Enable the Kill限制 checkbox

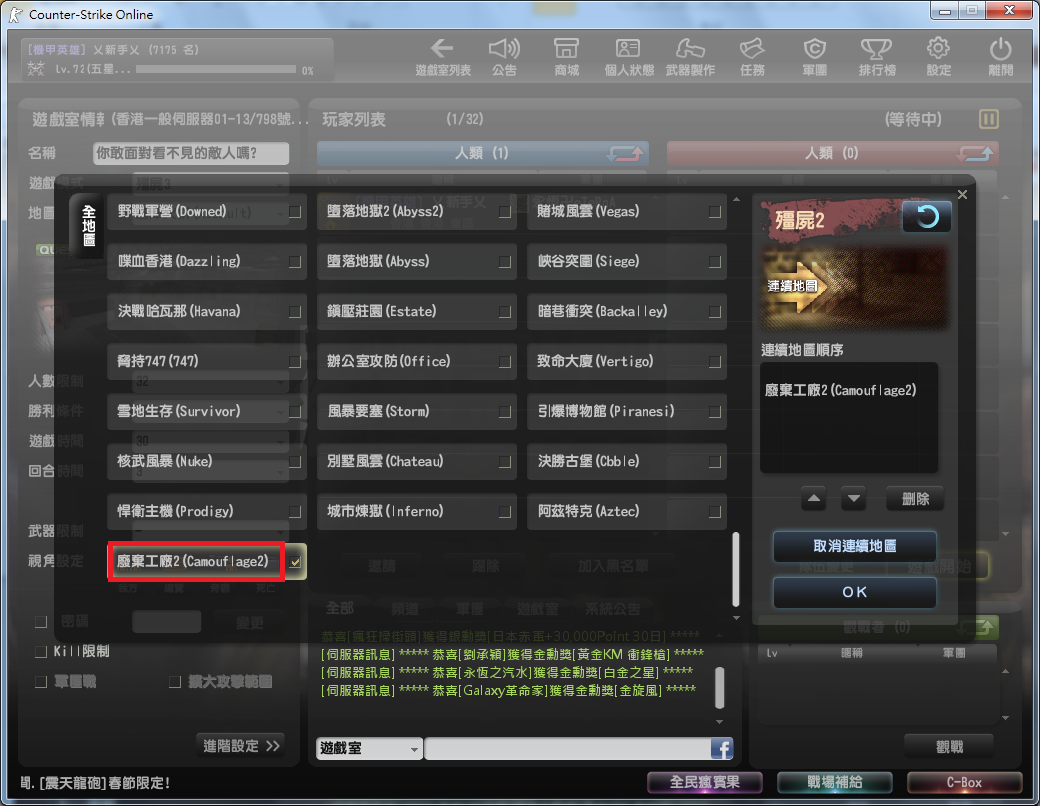pos(41,651)
